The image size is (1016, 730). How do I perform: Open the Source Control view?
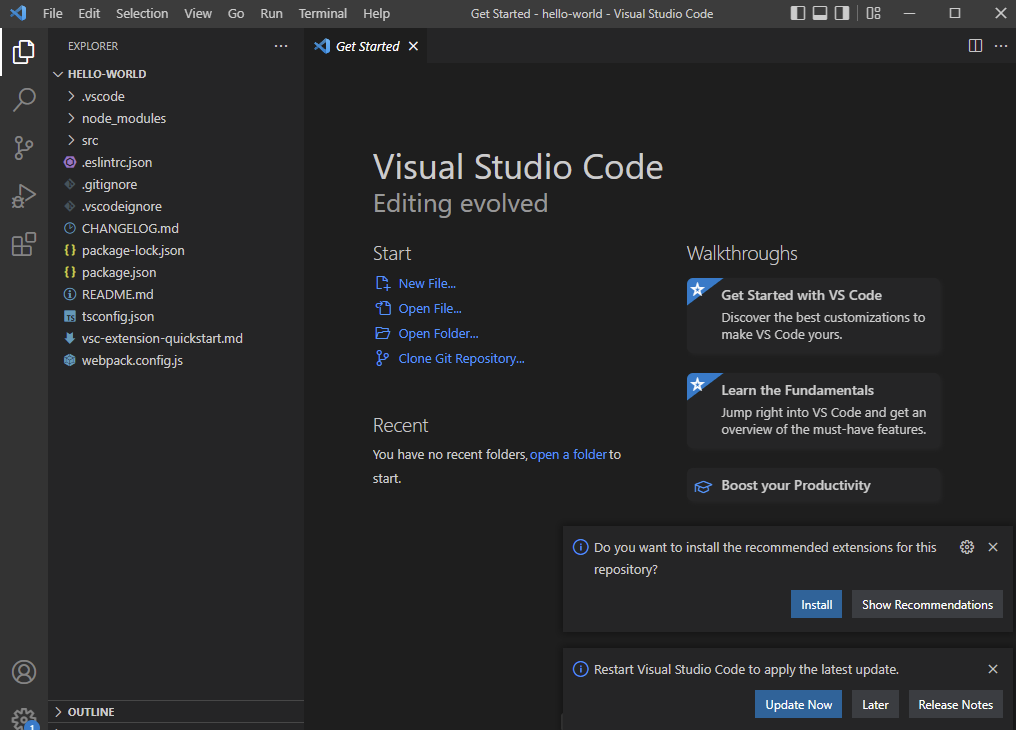(23, 148)
